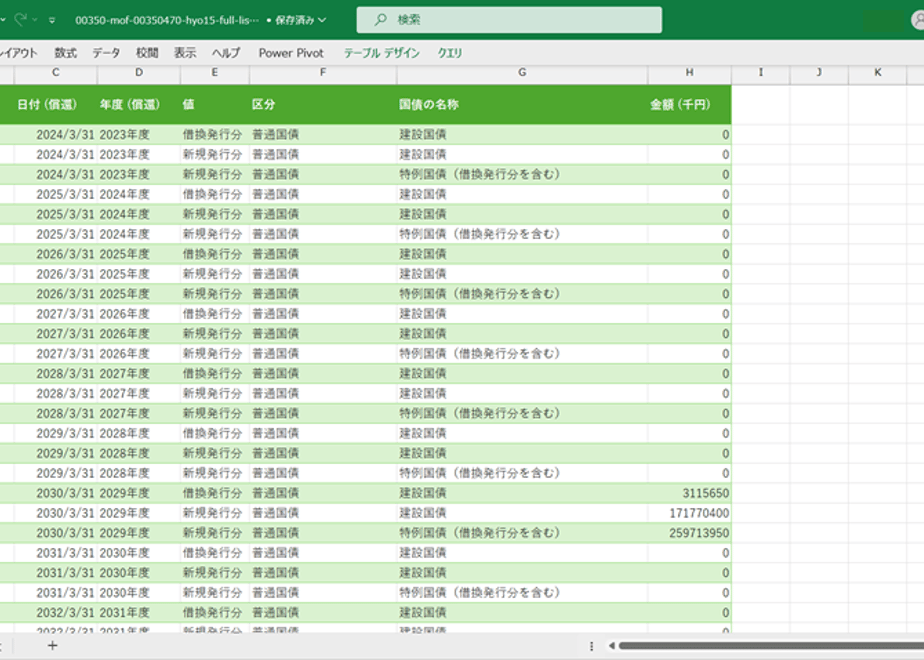Select 借換発行分 cell in the 2031/3/31 row
The width and height of the screenshot is (924, 660).
214,553
